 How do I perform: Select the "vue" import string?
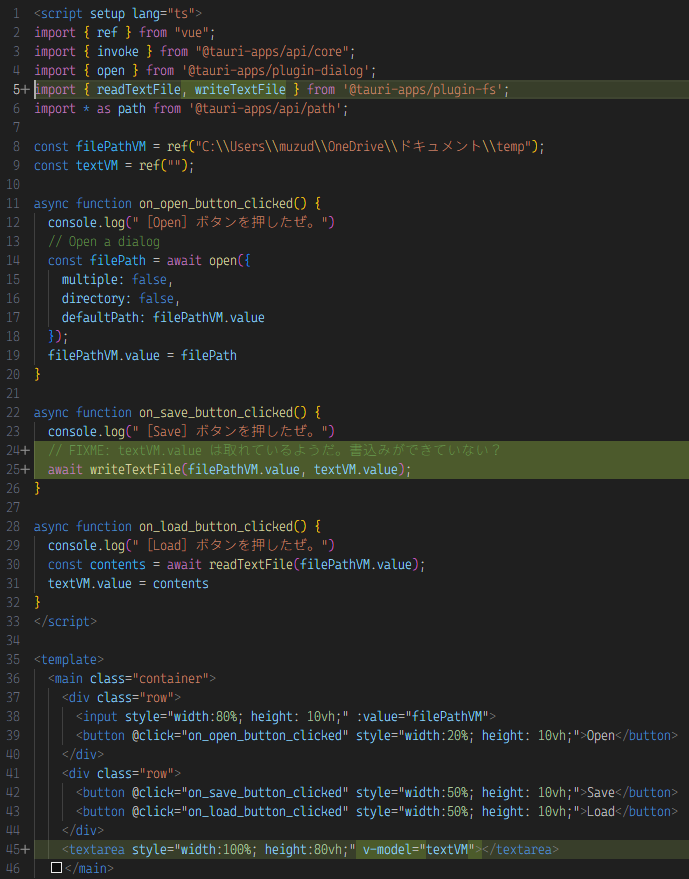(192, 33)
